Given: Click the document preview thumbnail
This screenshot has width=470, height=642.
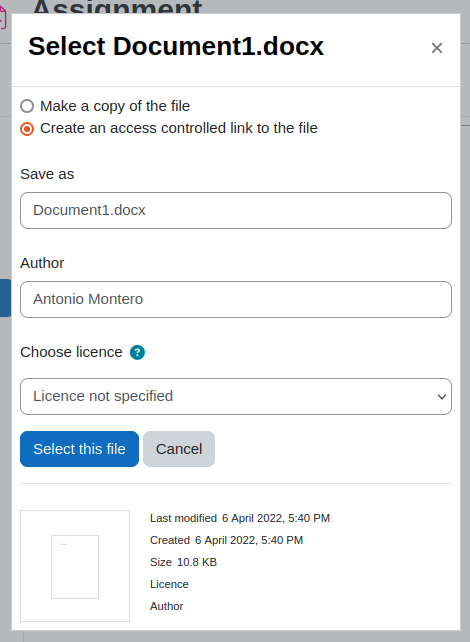Looking at the screenshot, I should tap(75, 566).
